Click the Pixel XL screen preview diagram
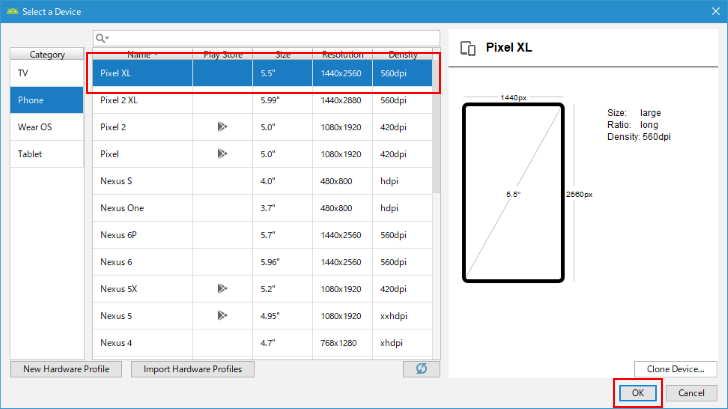The image size is (728, 409). (513, 193)
